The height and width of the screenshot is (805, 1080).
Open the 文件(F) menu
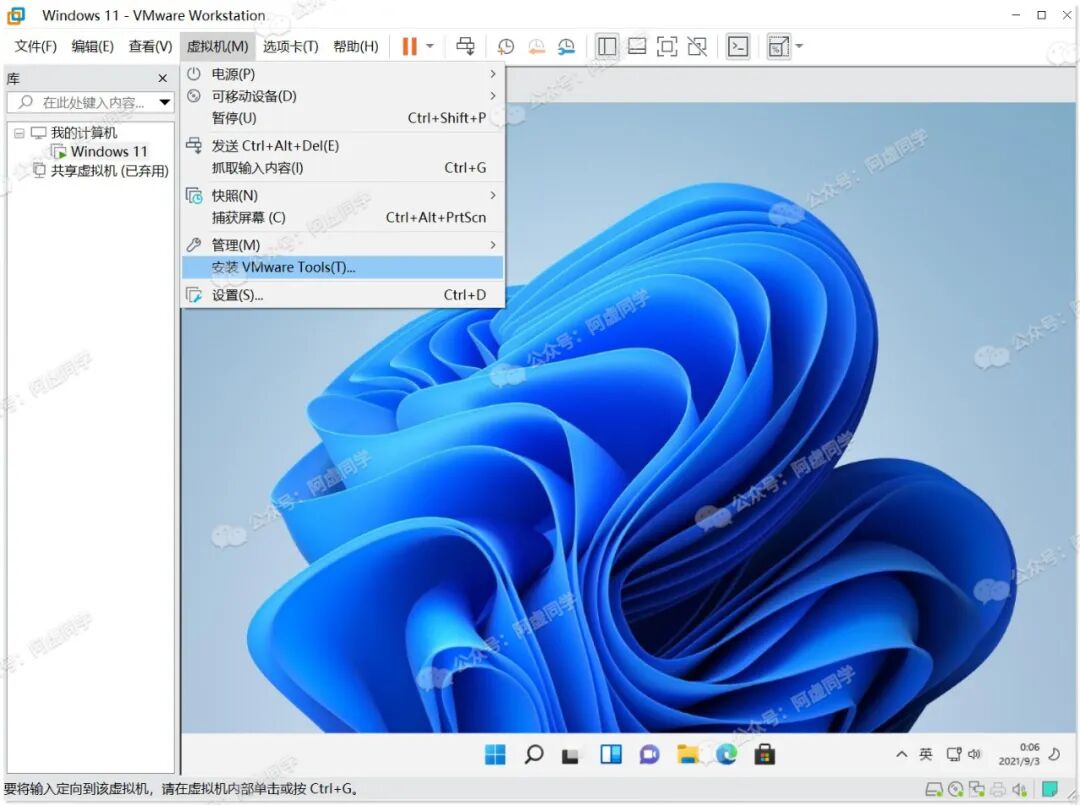(x=35, y=46)
